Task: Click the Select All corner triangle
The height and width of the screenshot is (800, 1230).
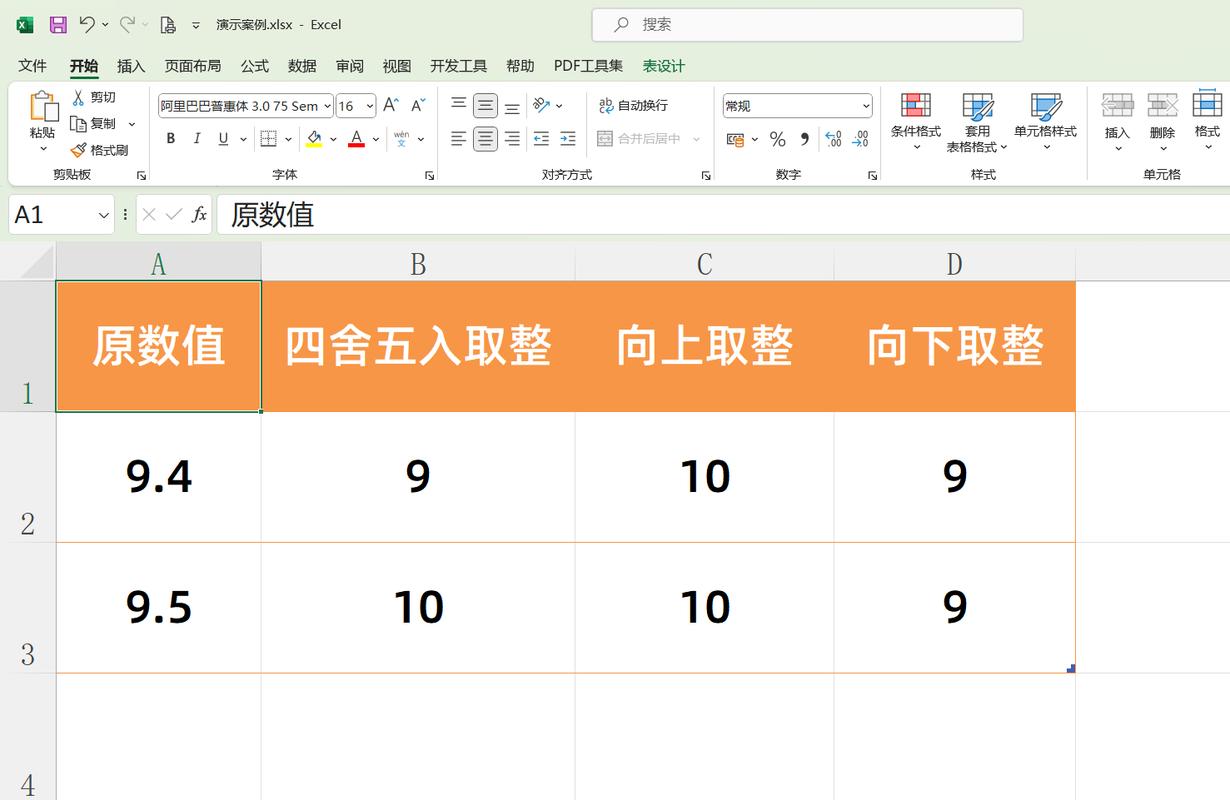Action: (37, 263)
